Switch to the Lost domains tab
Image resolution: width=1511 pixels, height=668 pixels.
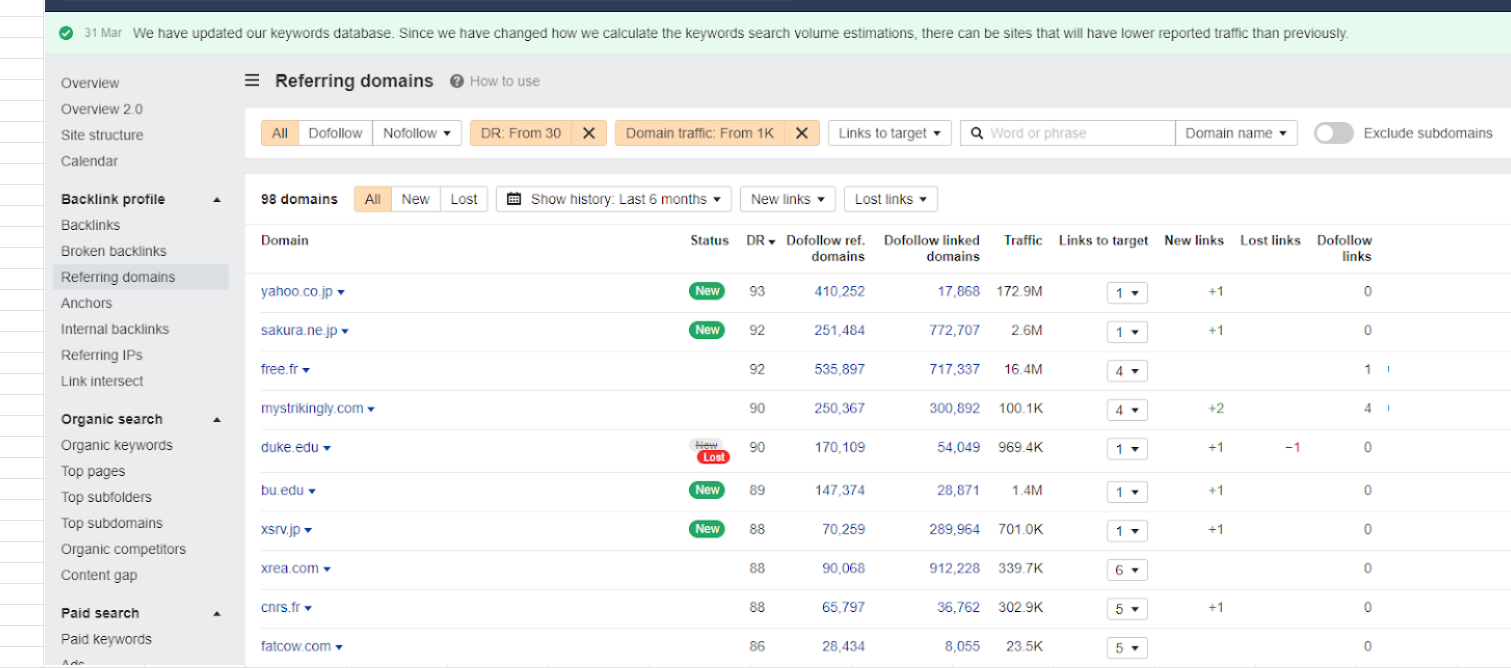point(464,199)
